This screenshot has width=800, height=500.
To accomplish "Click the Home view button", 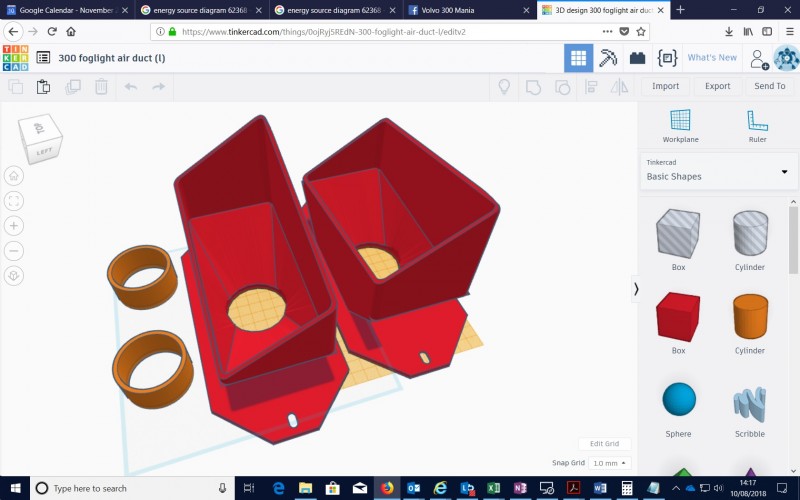I will coord(14,175).
